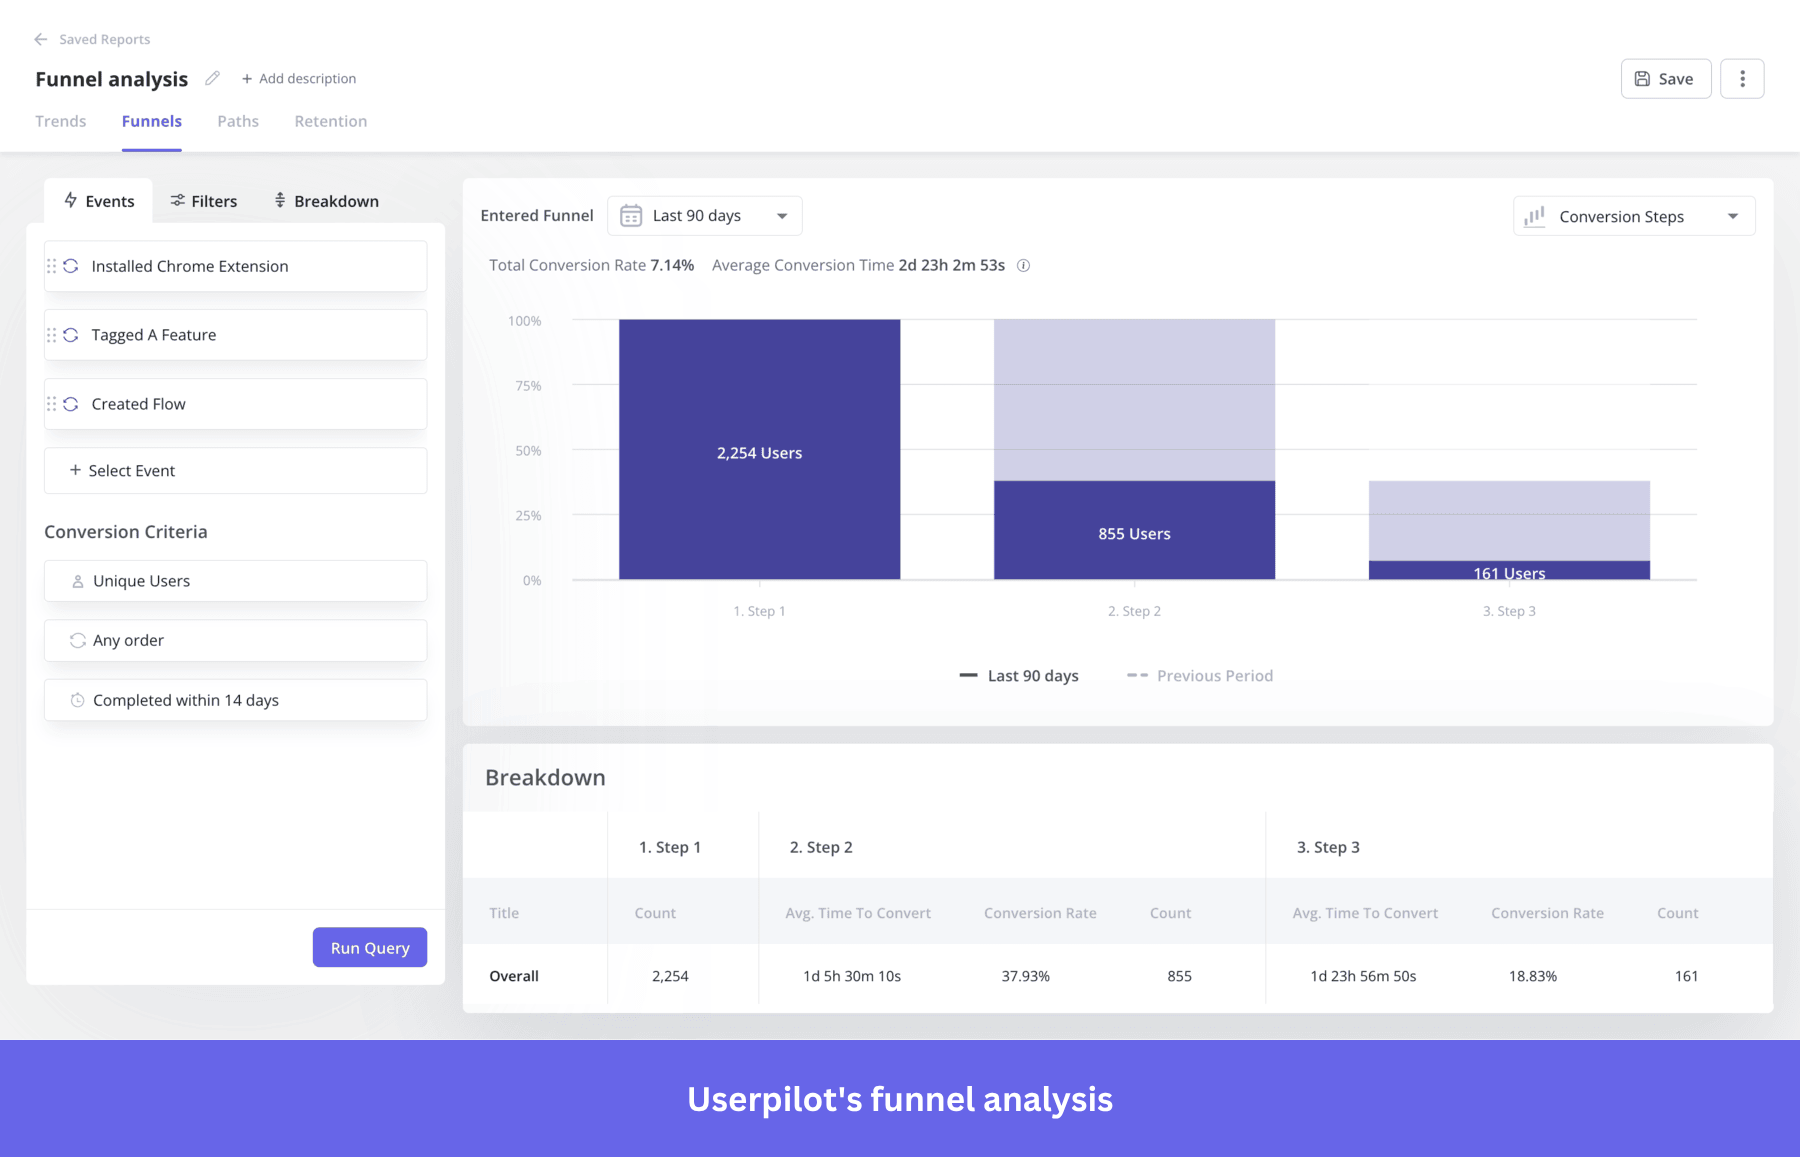The height and width of the screenshot is (1157, 1800).
Task: Click the bar chart icon near Conversion Steps
Action: [x=1535, y=216]
